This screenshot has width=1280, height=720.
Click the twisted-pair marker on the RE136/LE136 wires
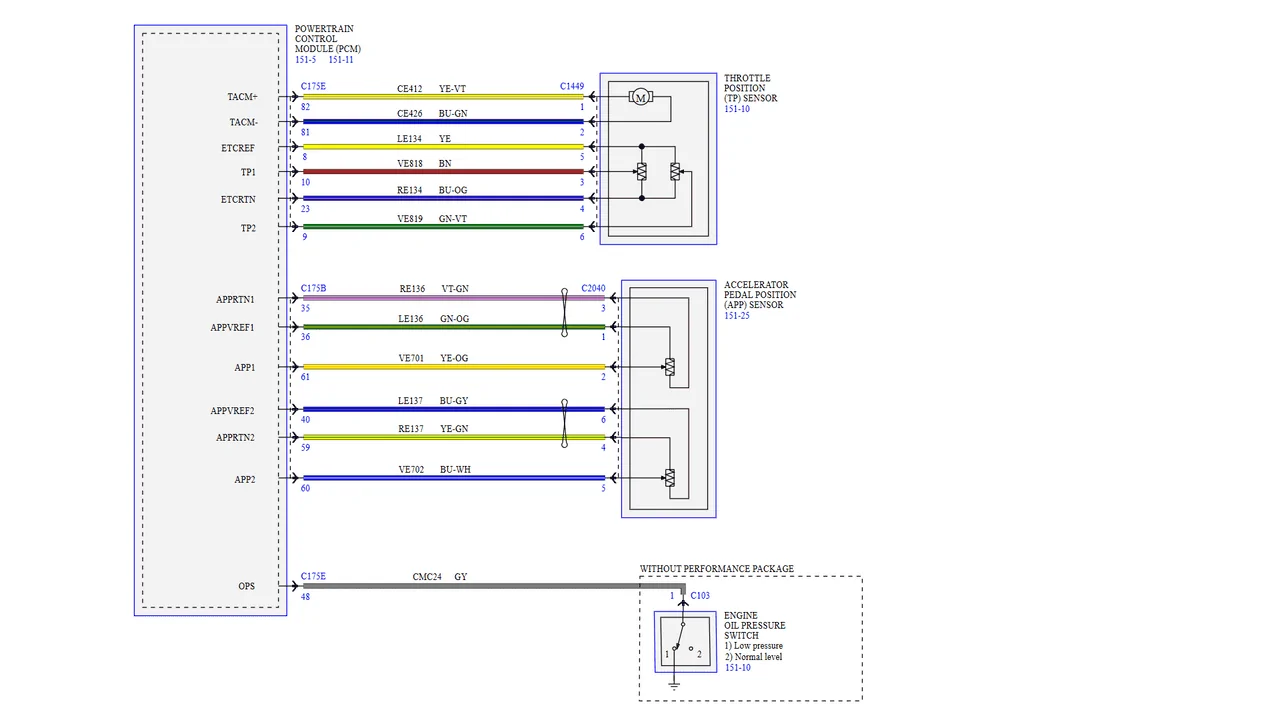tap(564, 312)
